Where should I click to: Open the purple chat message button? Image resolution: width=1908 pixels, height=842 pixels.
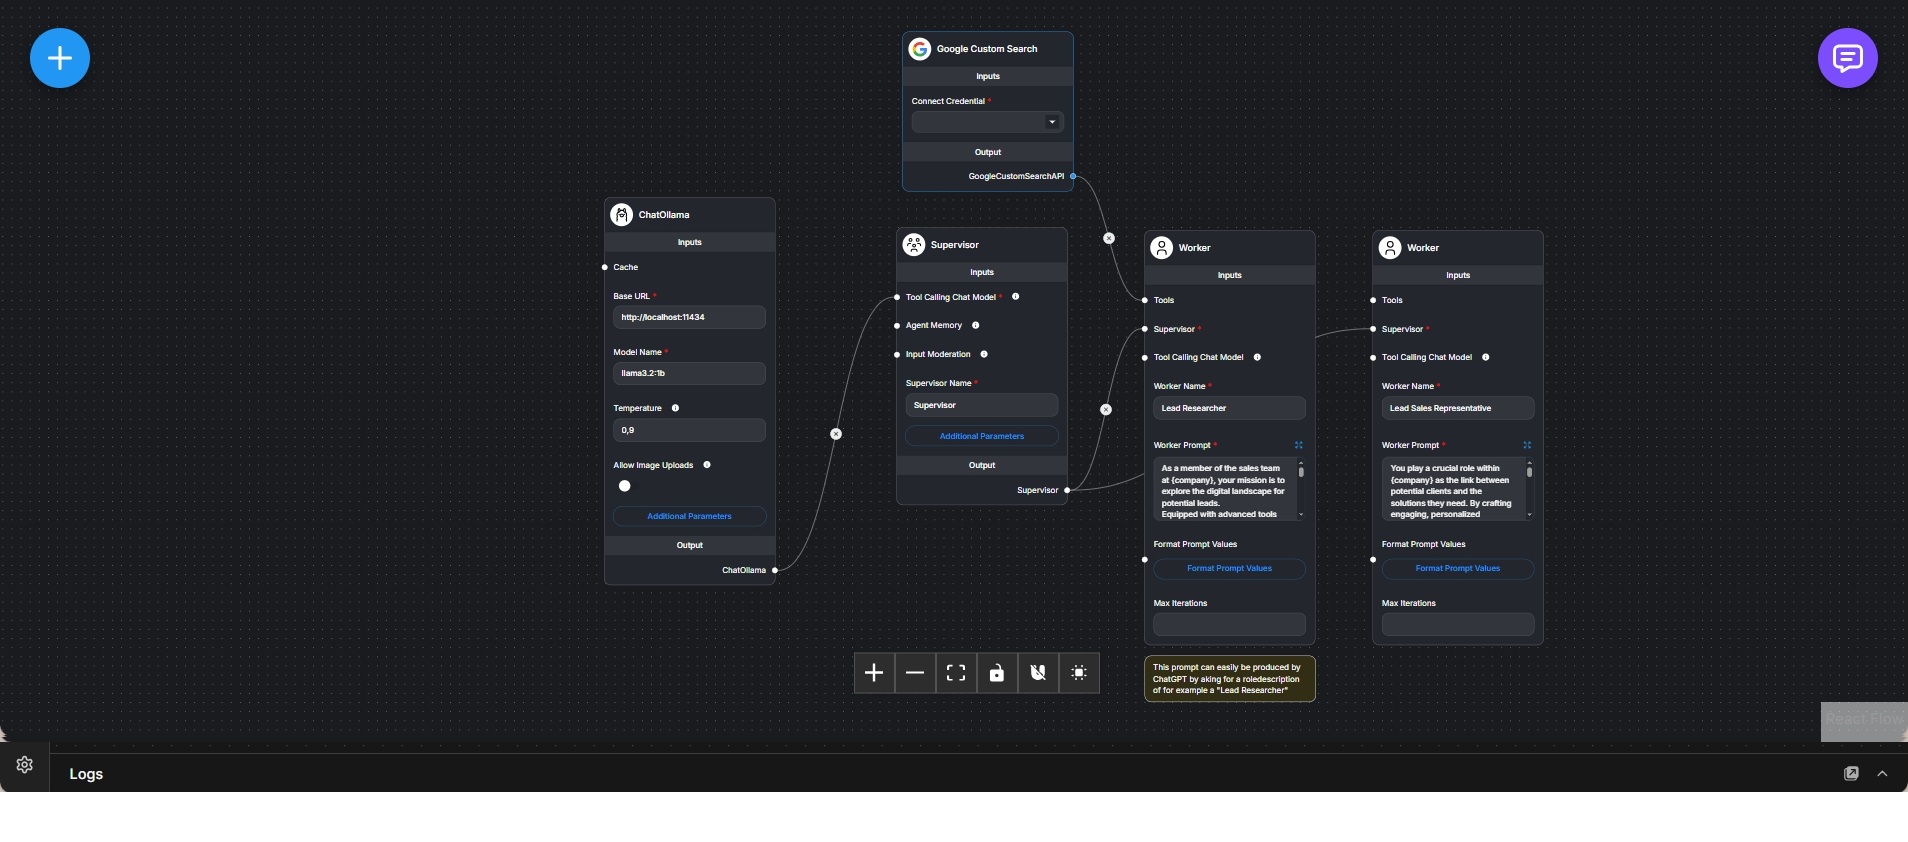point(1847,58)
